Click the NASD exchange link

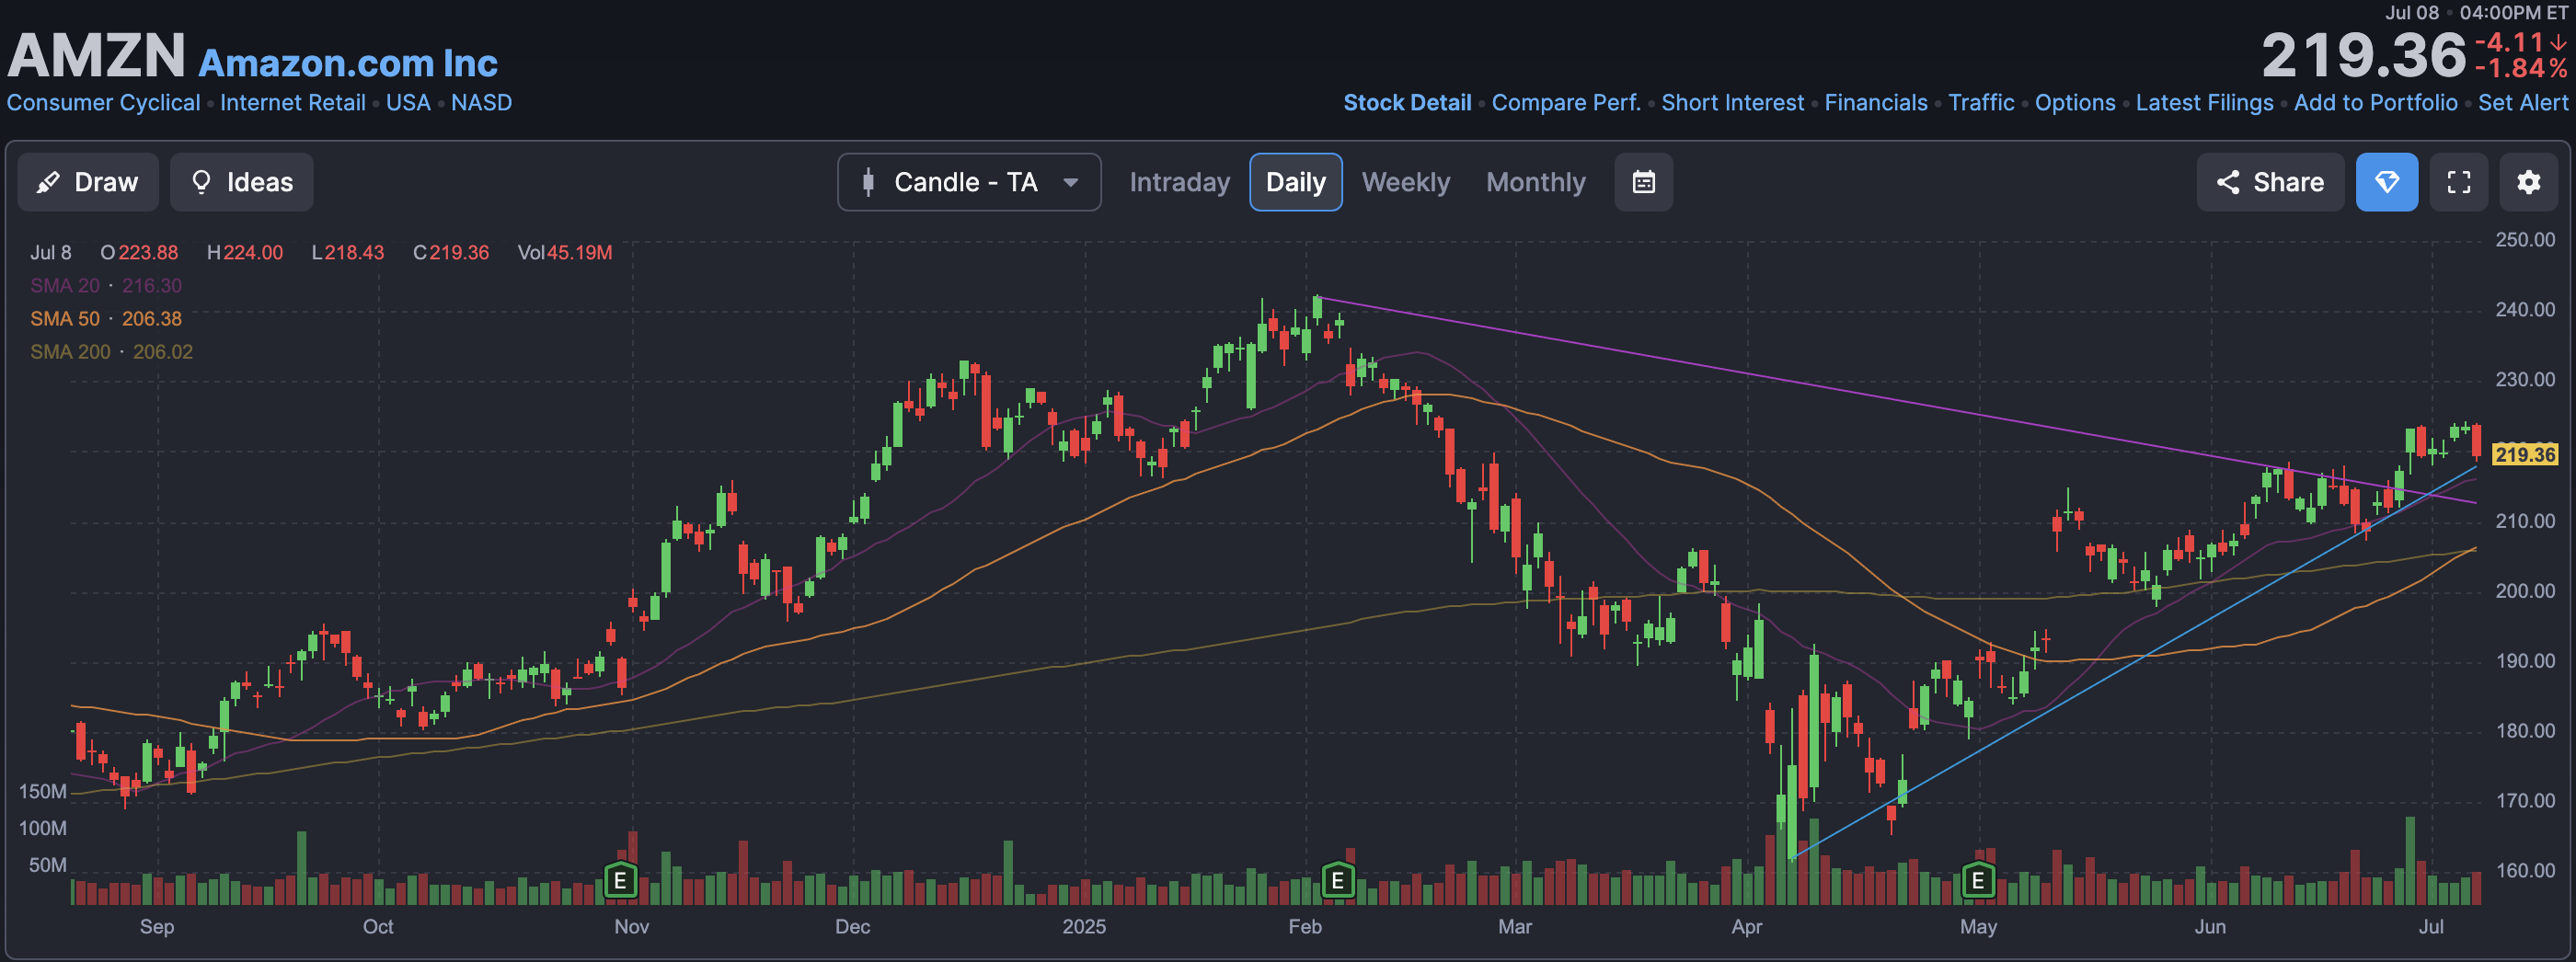[x=481, y=103]
